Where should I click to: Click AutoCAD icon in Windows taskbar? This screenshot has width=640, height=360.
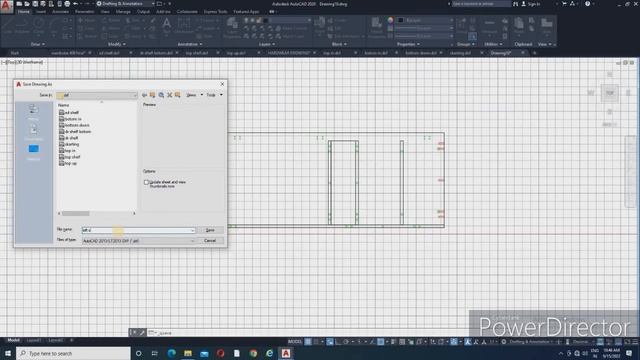pos(286,353)
